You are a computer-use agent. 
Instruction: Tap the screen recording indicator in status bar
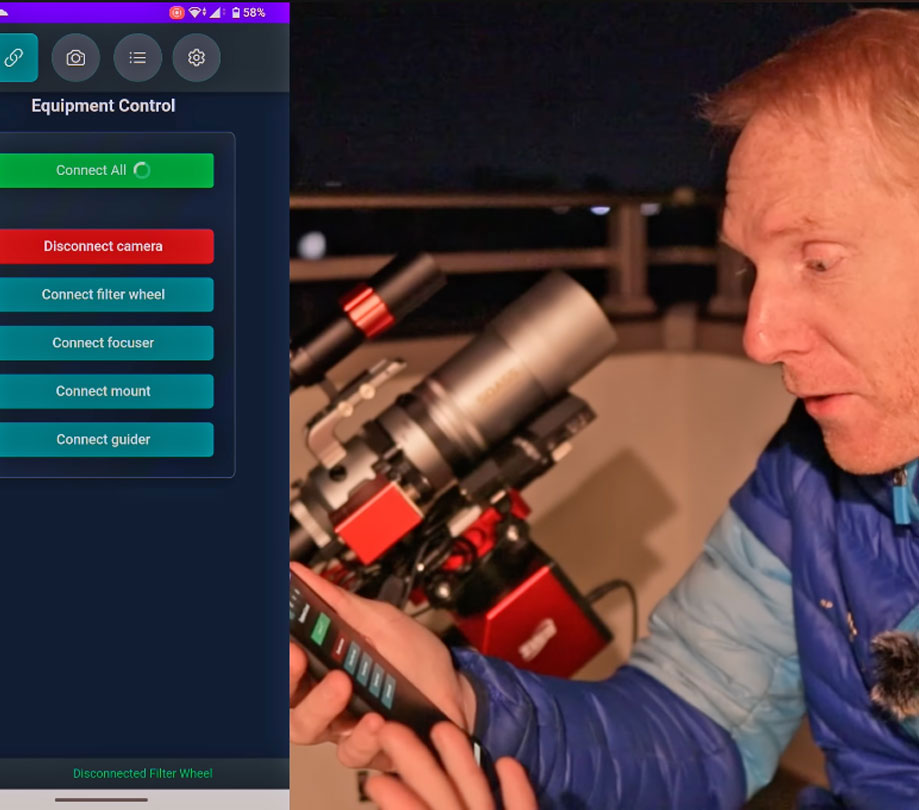pos(177,13)
